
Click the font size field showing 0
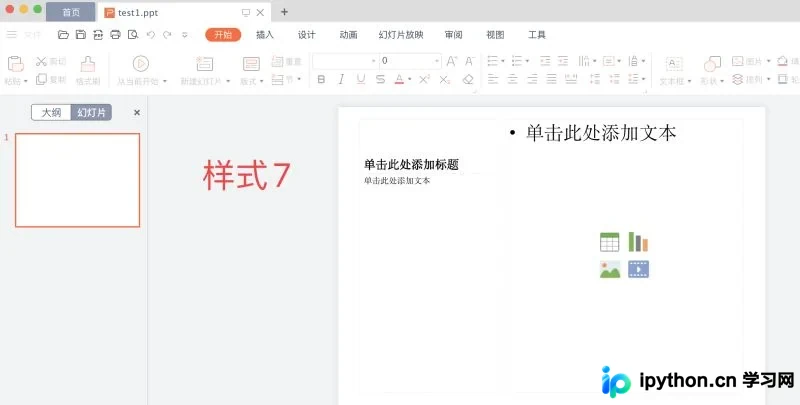click(410, 61)
